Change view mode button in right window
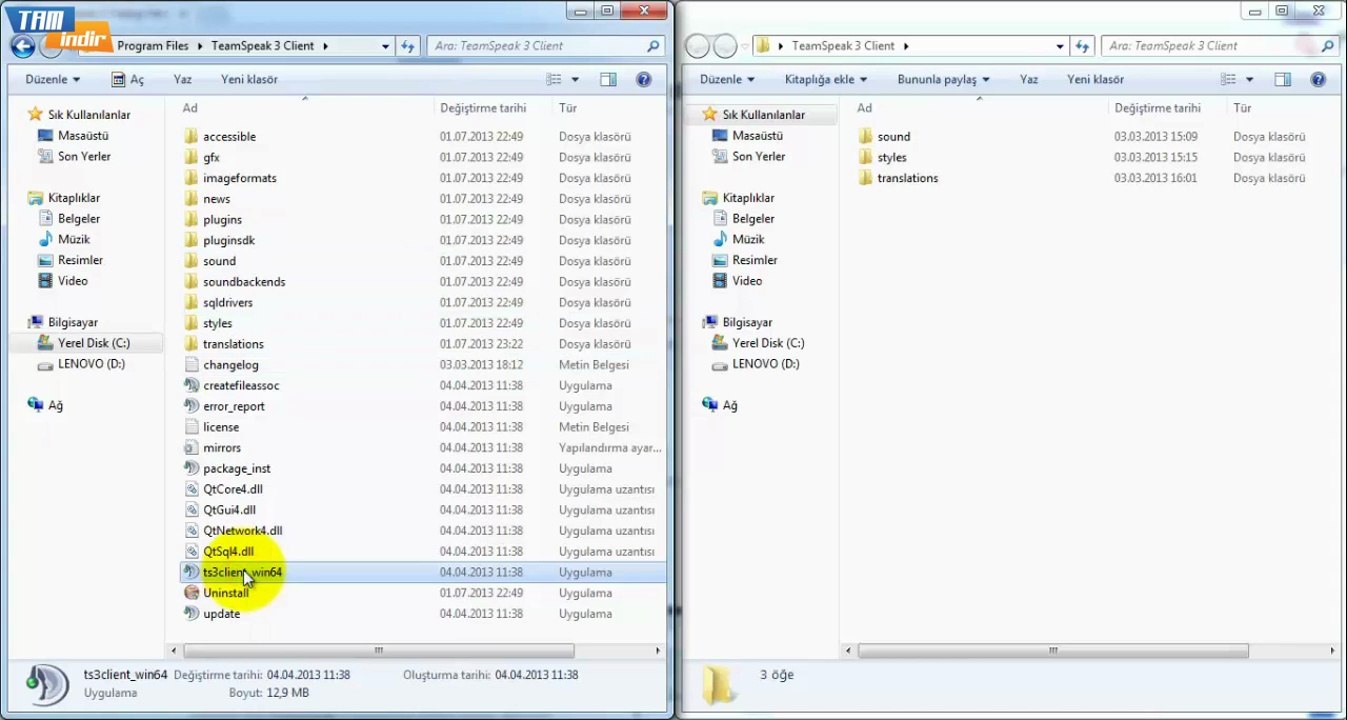This screenshot has height=720, width=1347. tap(1230, 79)
